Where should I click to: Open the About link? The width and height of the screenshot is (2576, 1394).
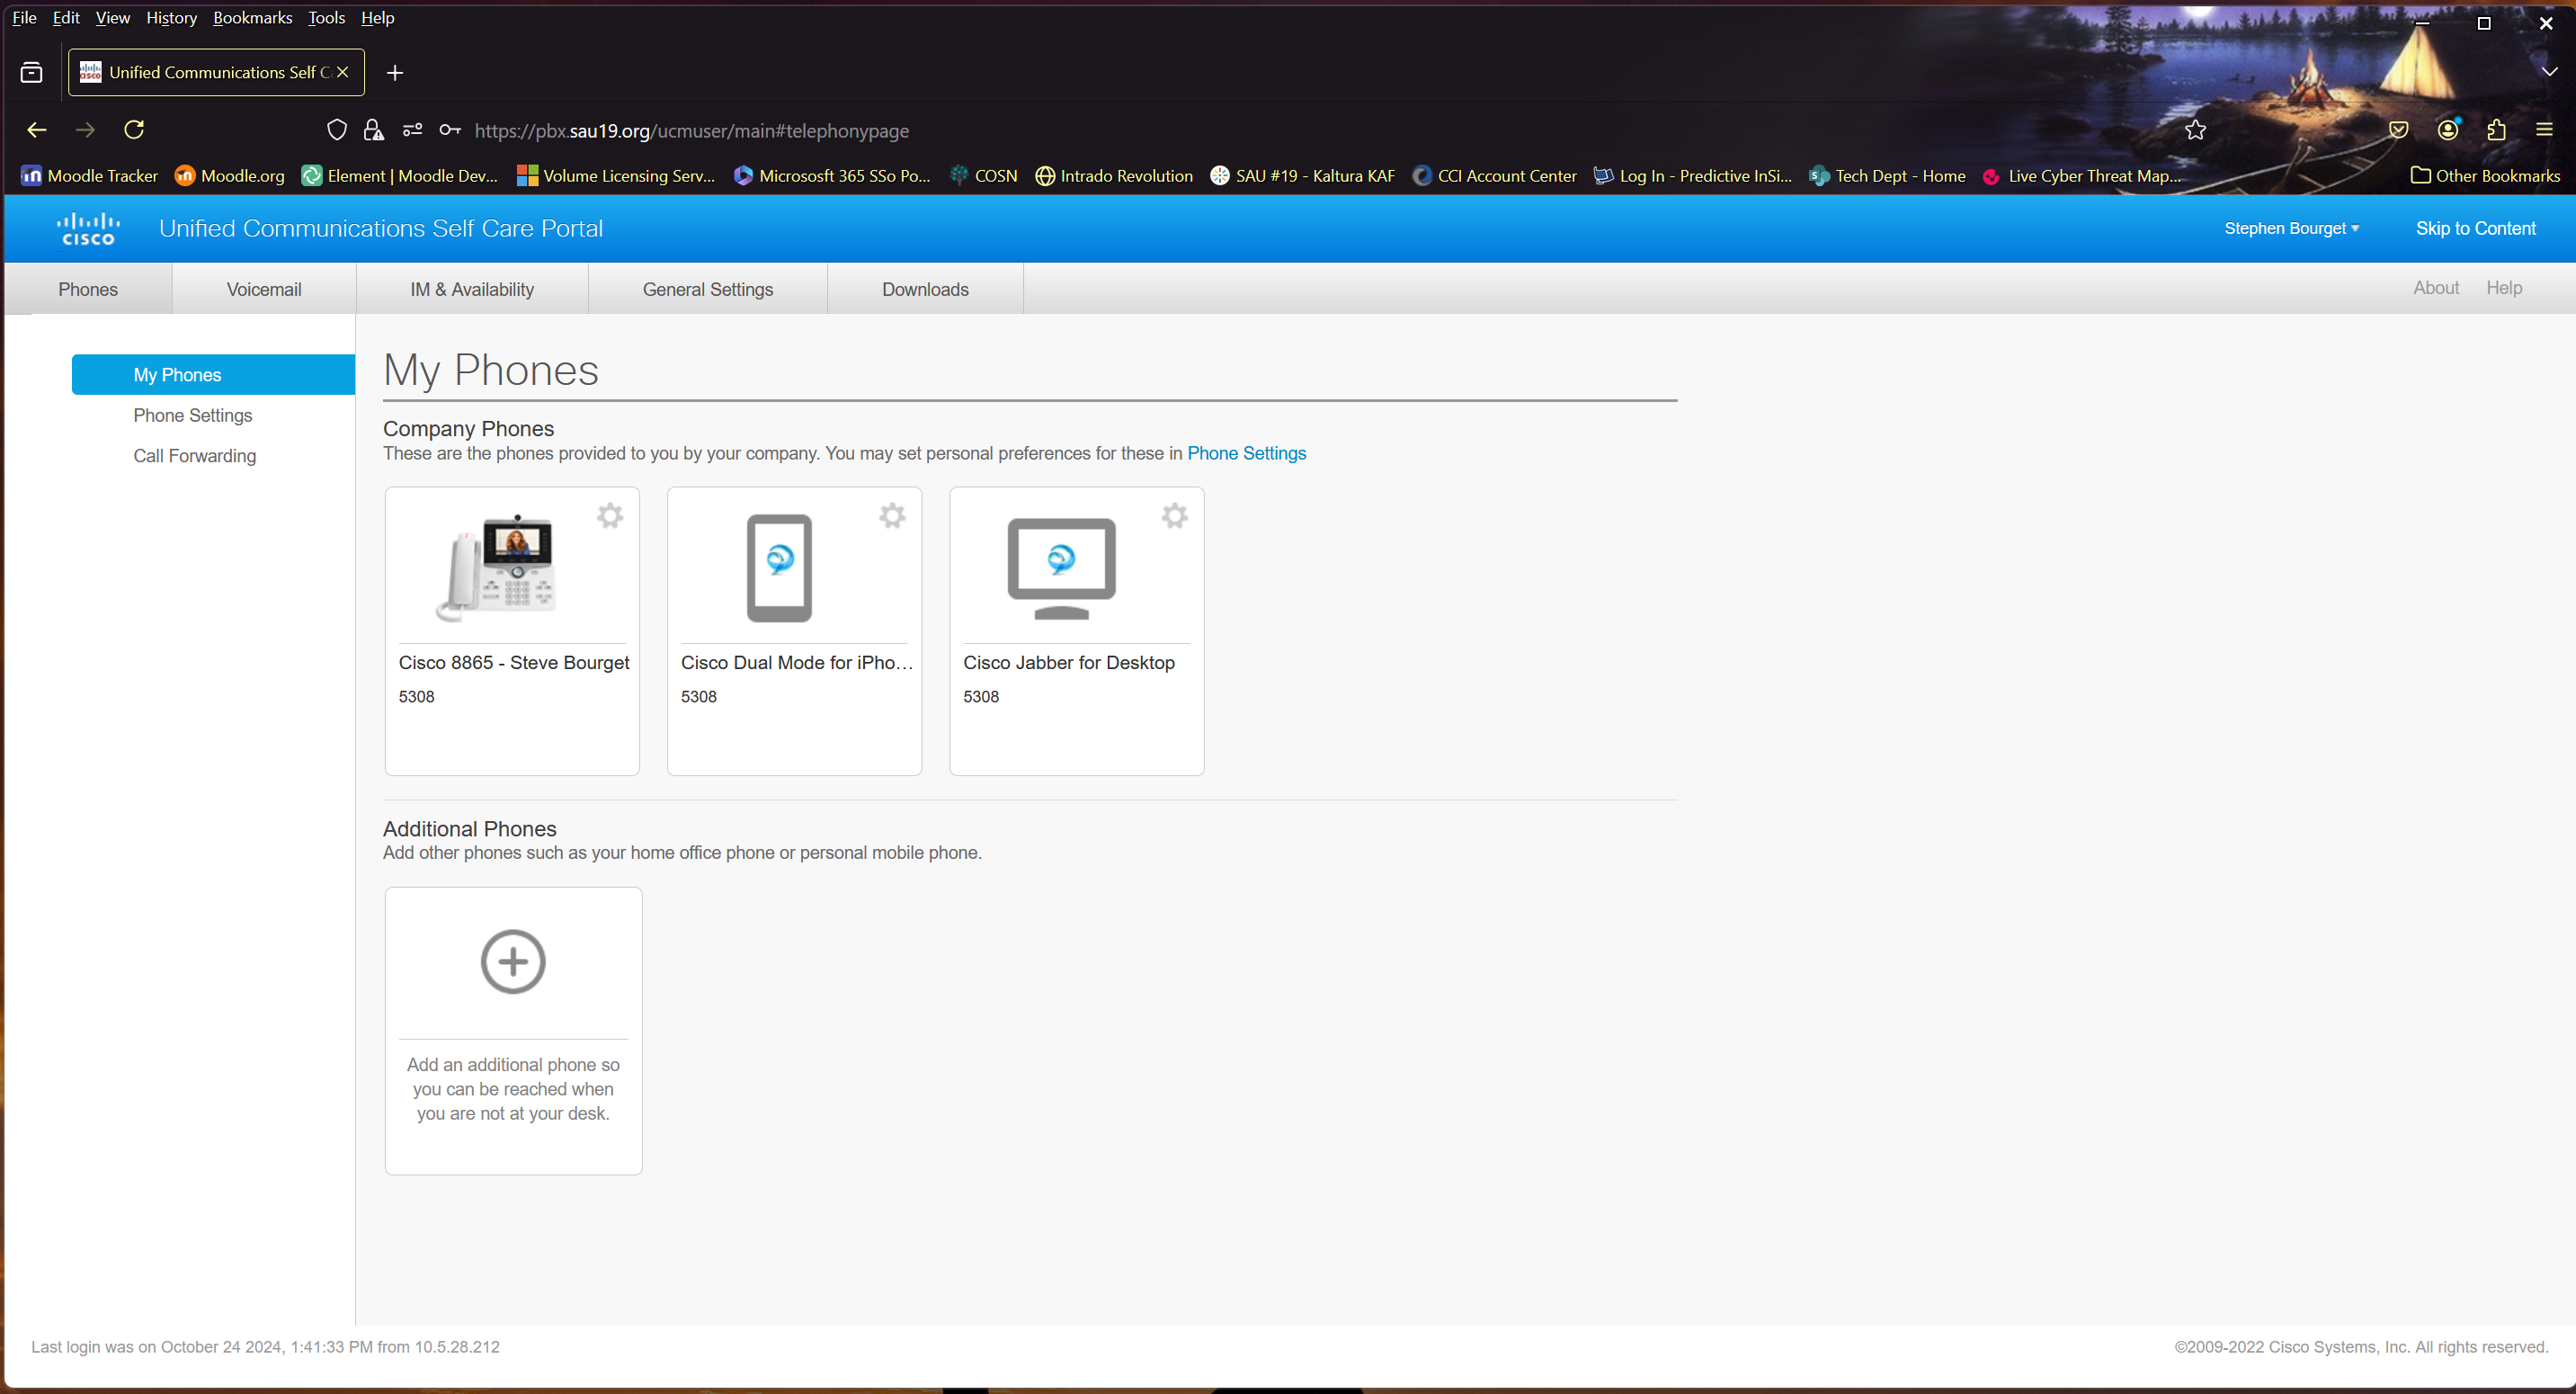pos(2435,288)
